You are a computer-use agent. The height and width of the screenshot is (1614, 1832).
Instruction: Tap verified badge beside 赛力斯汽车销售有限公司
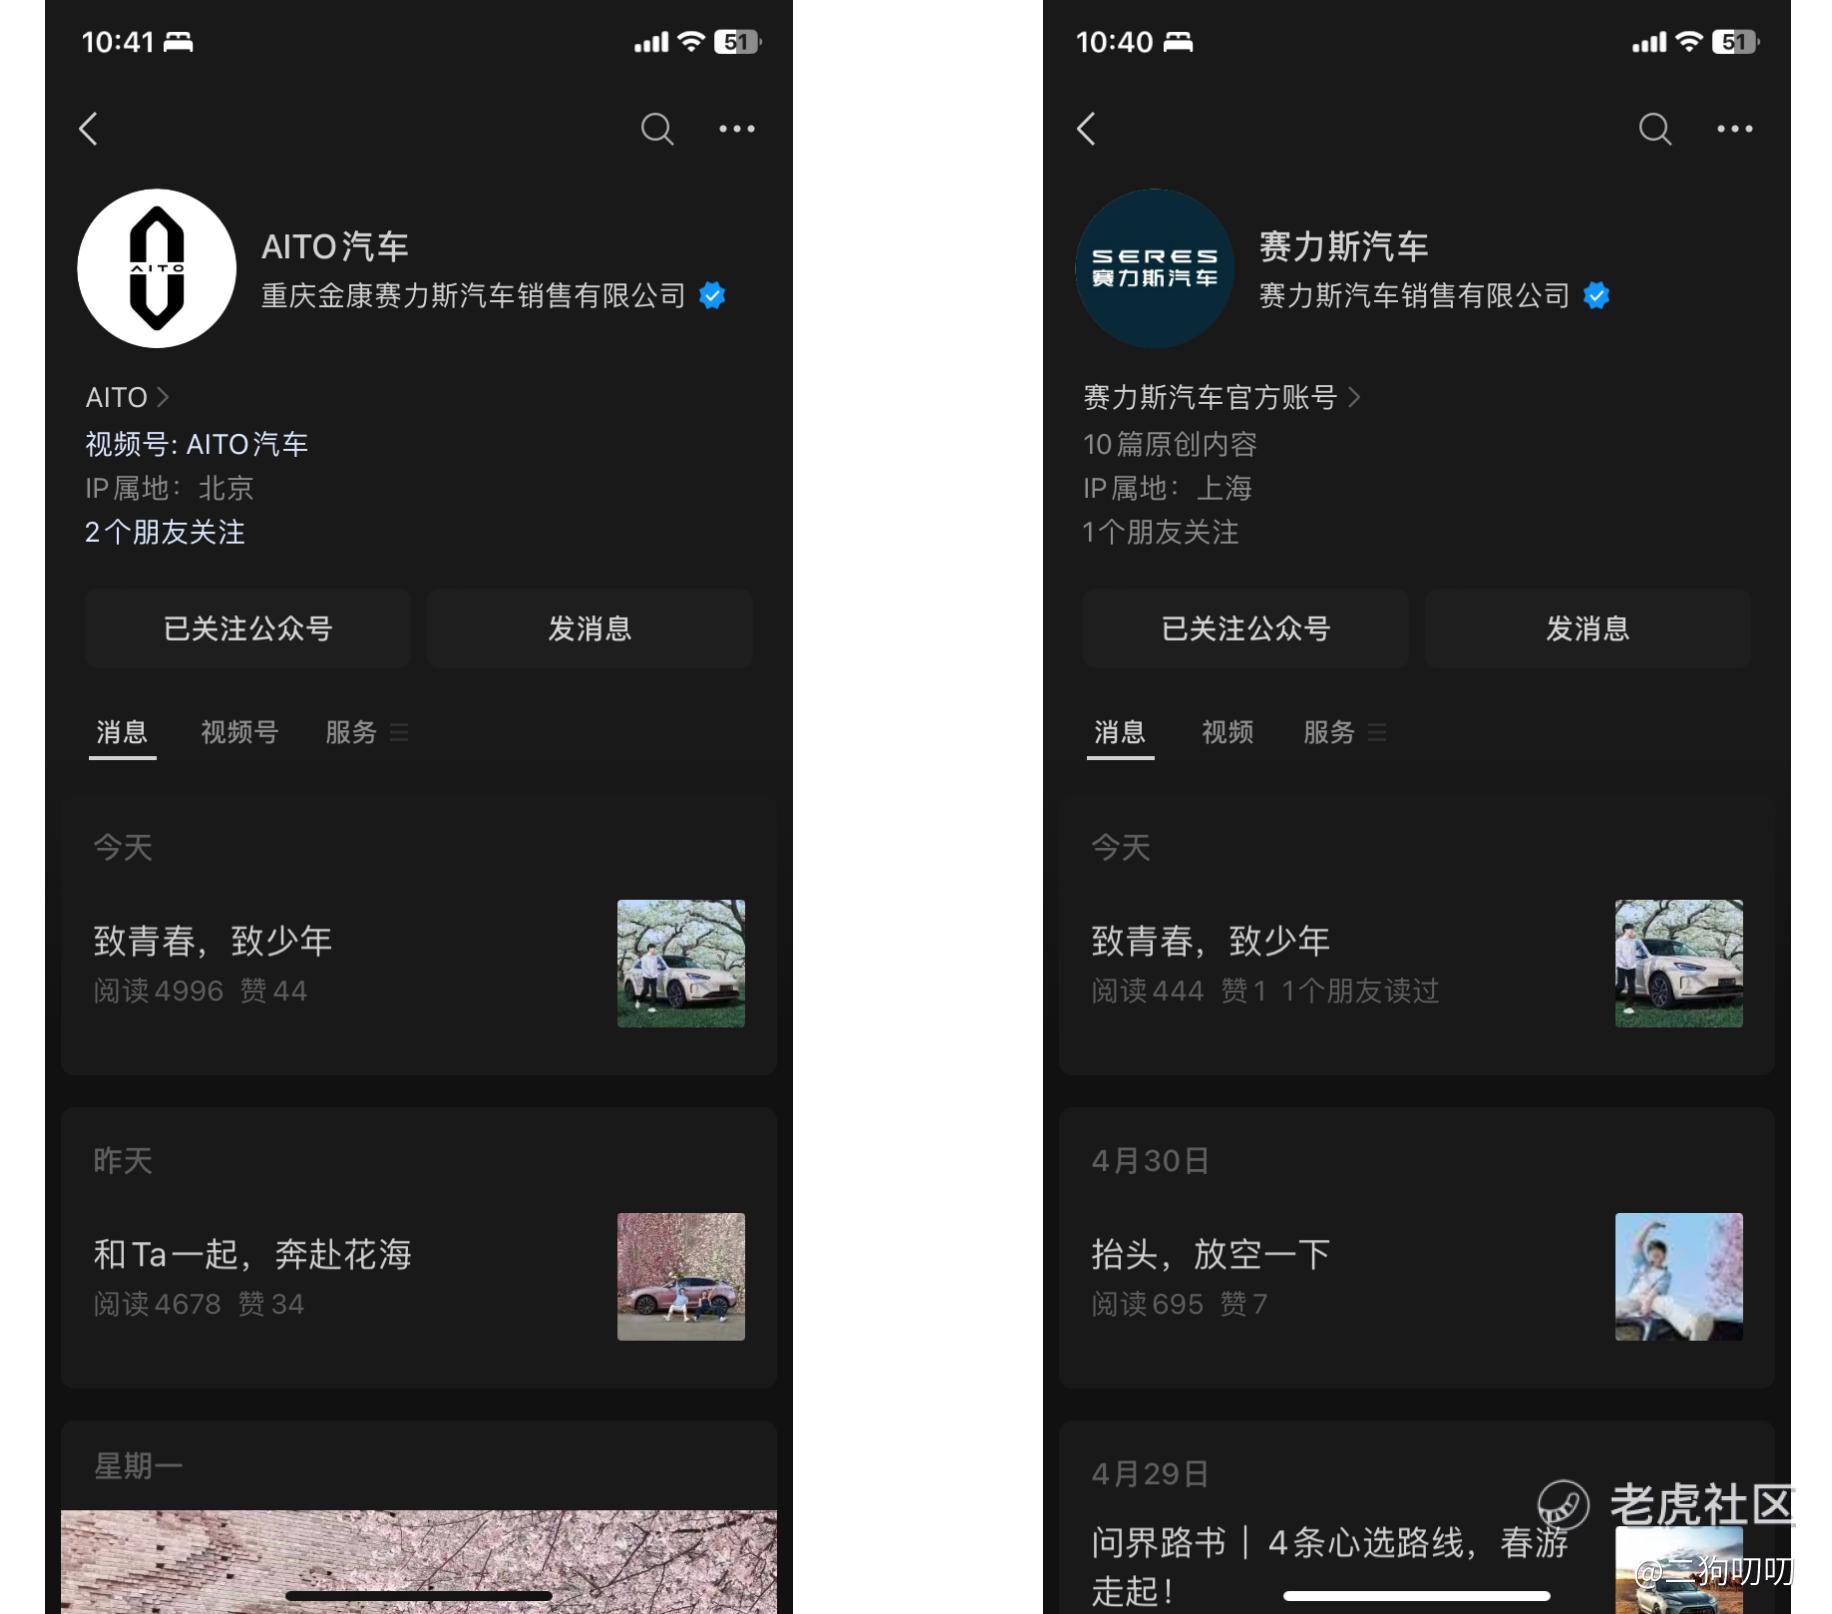(x=1597, y=296)
